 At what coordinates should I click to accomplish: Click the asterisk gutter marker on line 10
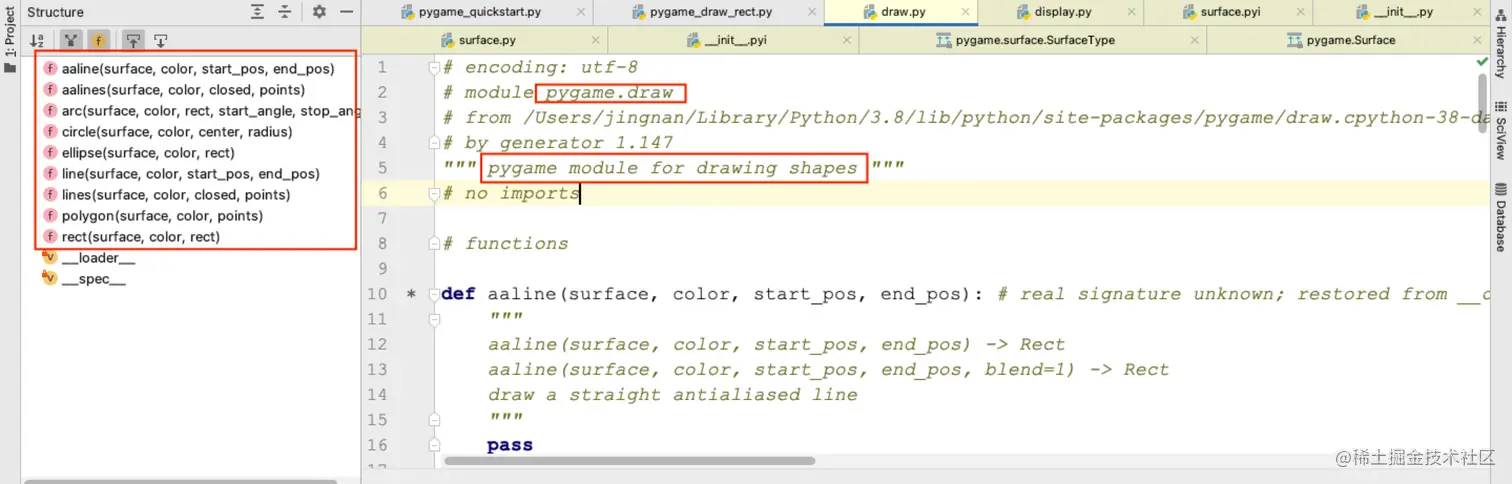[411, 295]
